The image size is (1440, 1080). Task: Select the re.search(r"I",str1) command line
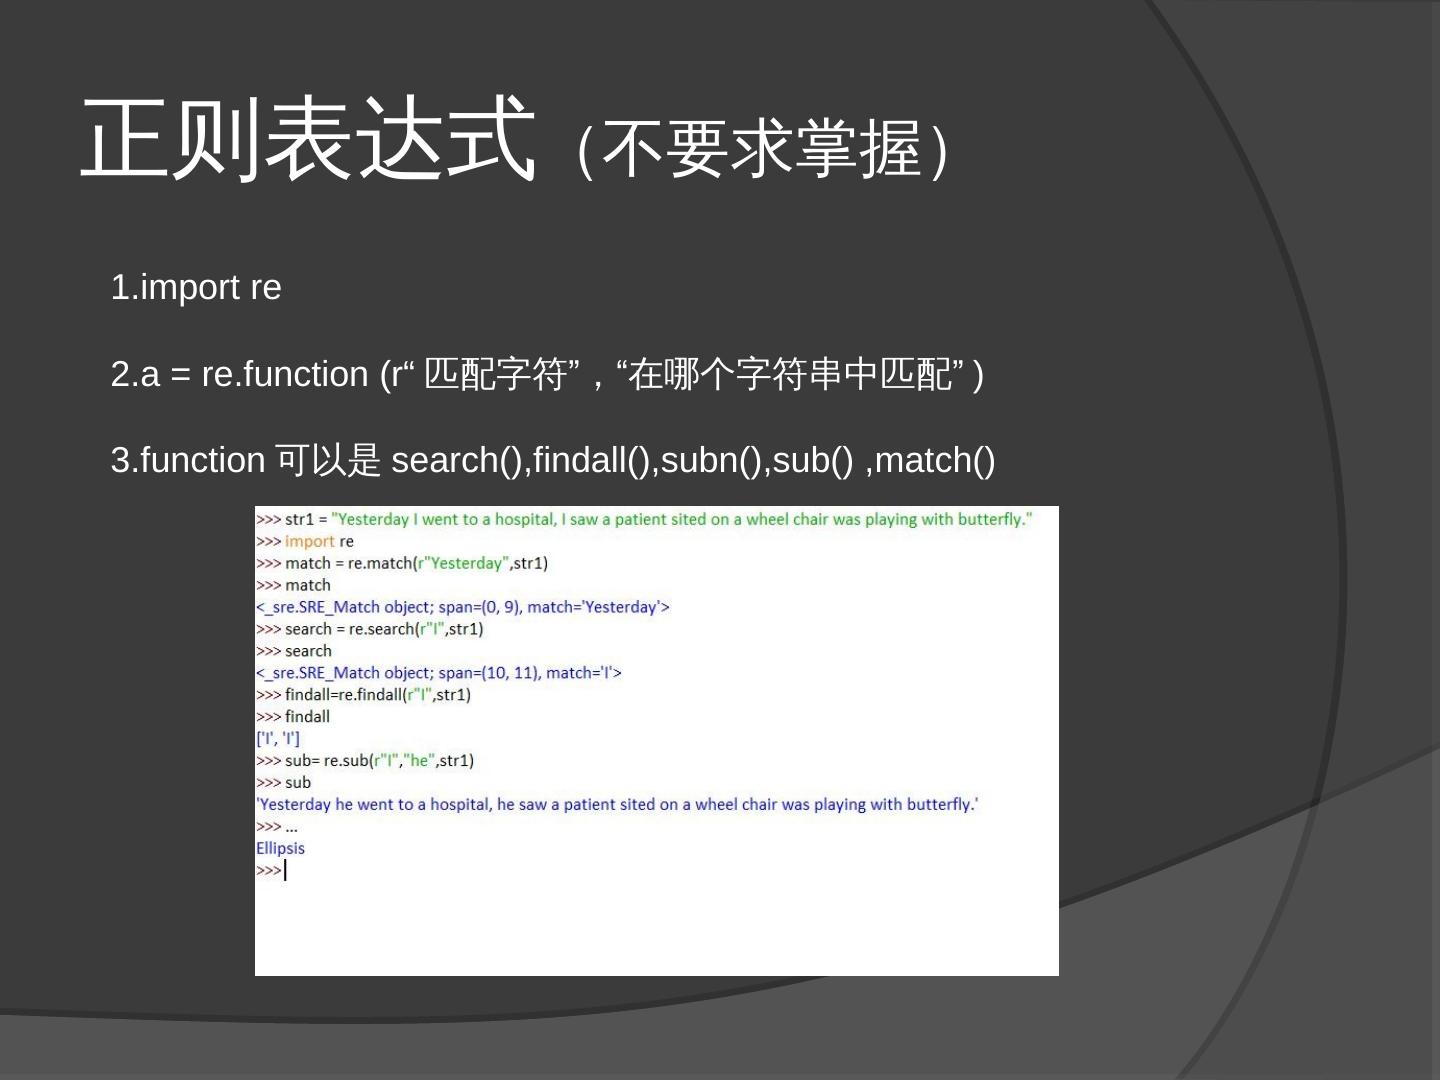pyautogui.click(x=370, y=628)
